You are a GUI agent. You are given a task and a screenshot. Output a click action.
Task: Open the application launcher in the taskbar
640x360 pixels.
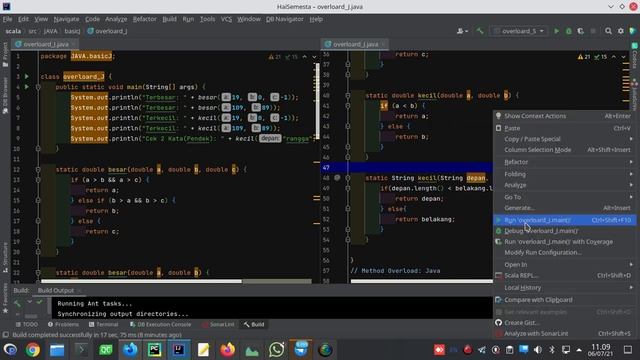pos(10,350)
